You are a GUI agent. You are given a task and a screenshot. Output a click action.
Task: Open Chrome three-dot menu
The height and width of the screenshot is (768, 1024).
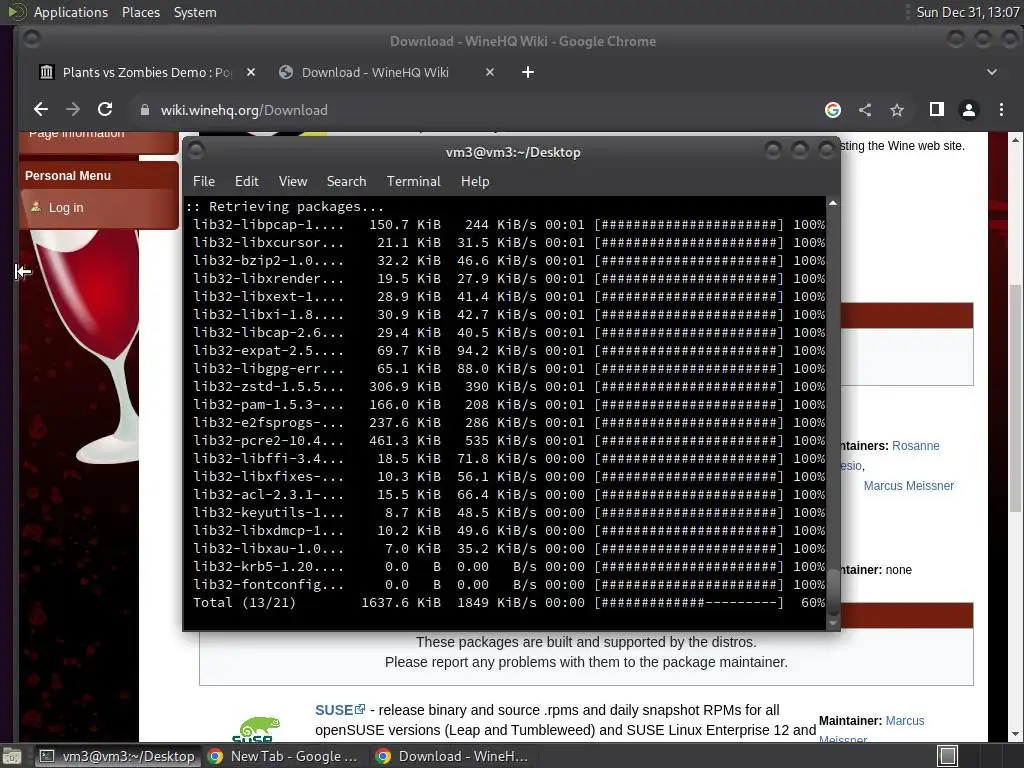pyautogui.click(x=1001, y=110)
